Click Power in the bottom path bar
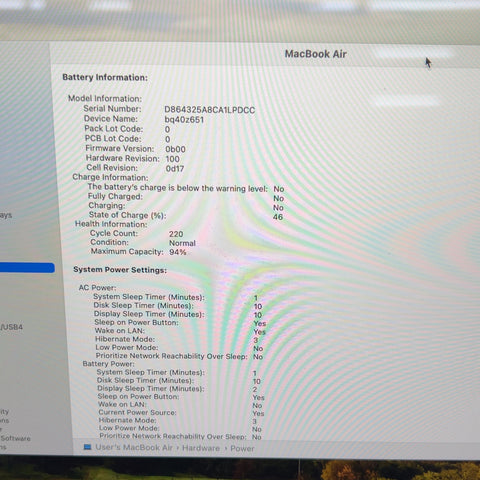 [x=242, y=449]
